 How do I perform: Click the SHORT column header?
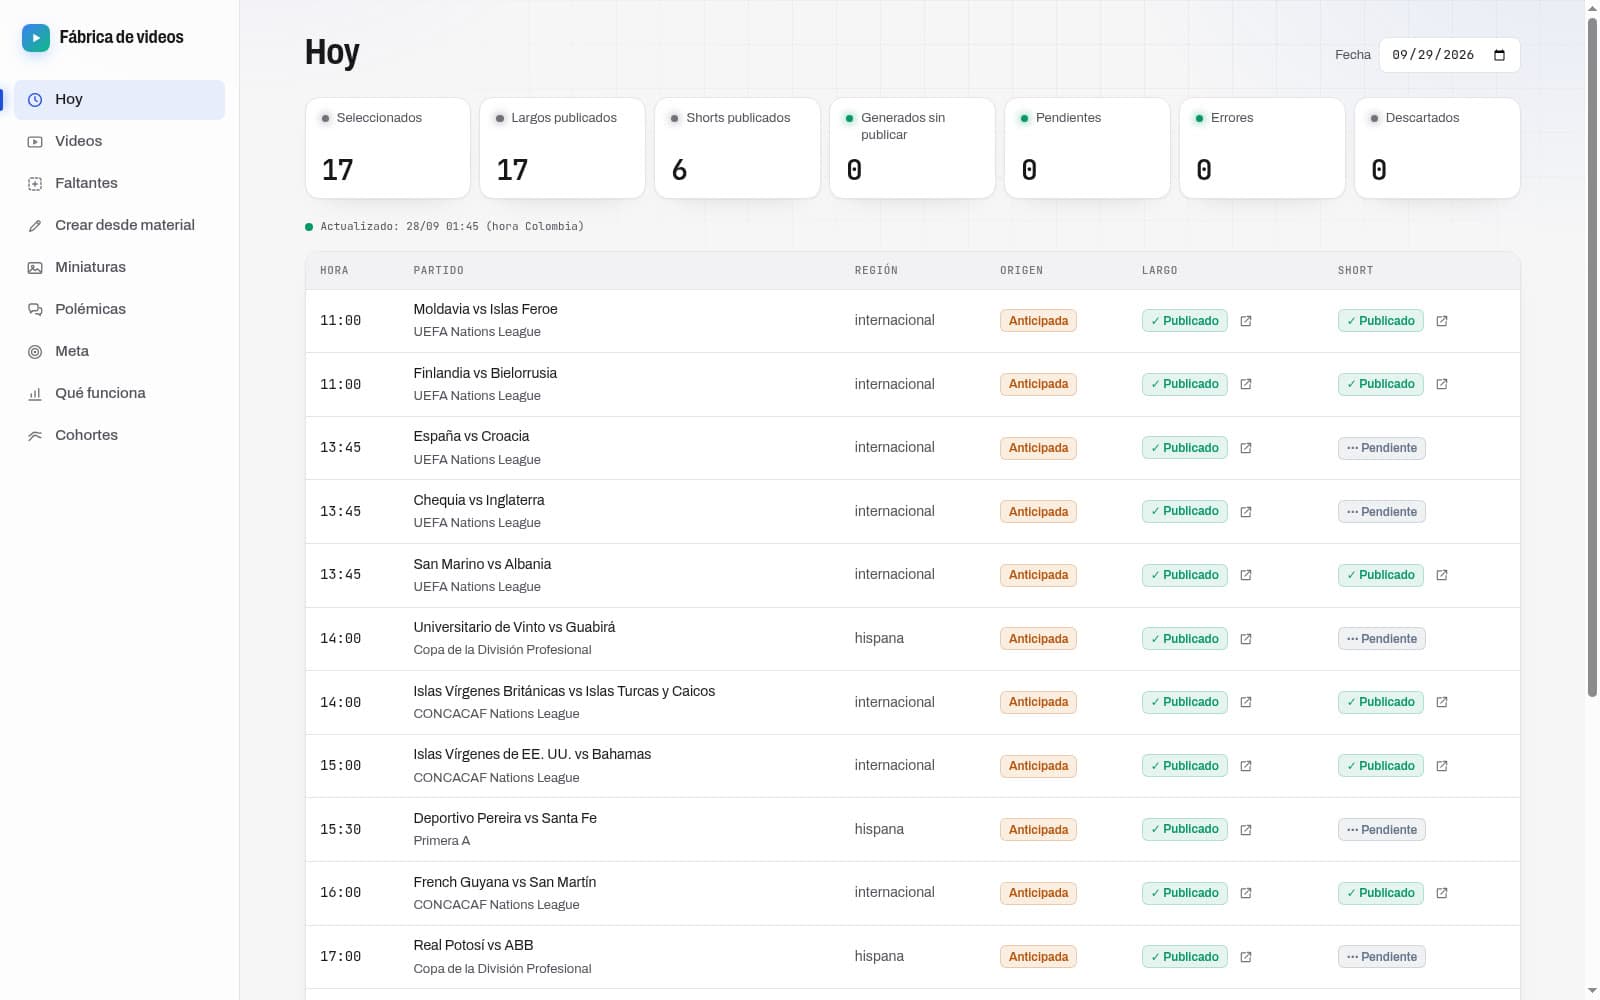1356,271
